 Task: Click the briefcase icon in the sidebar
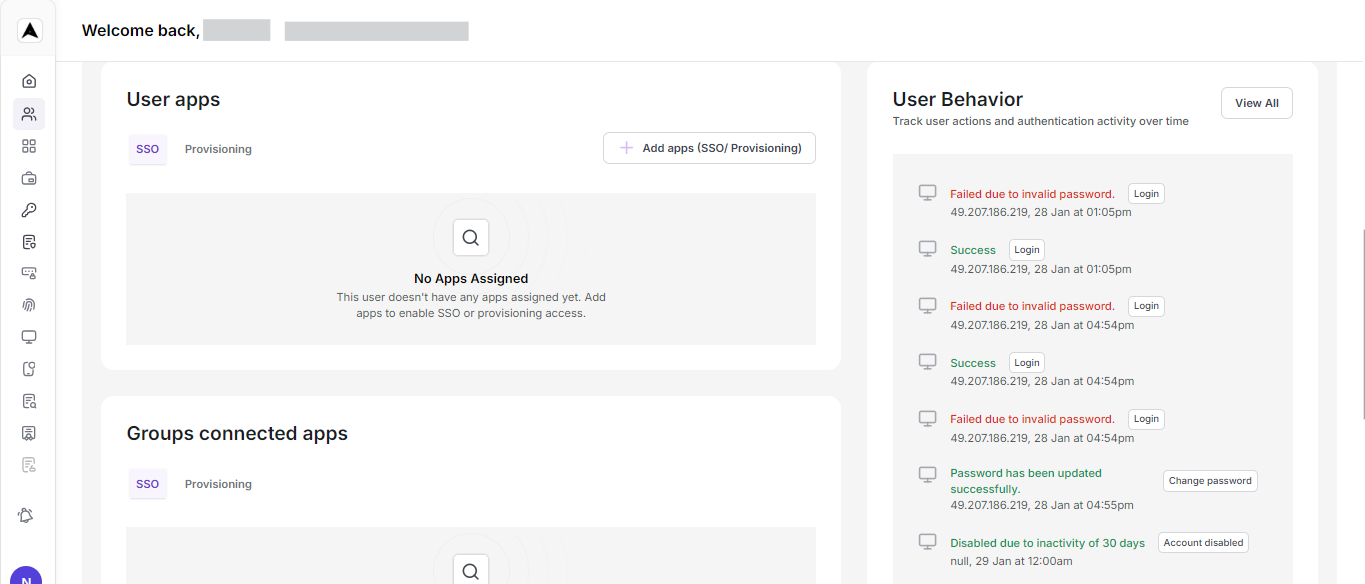(29, 178)
